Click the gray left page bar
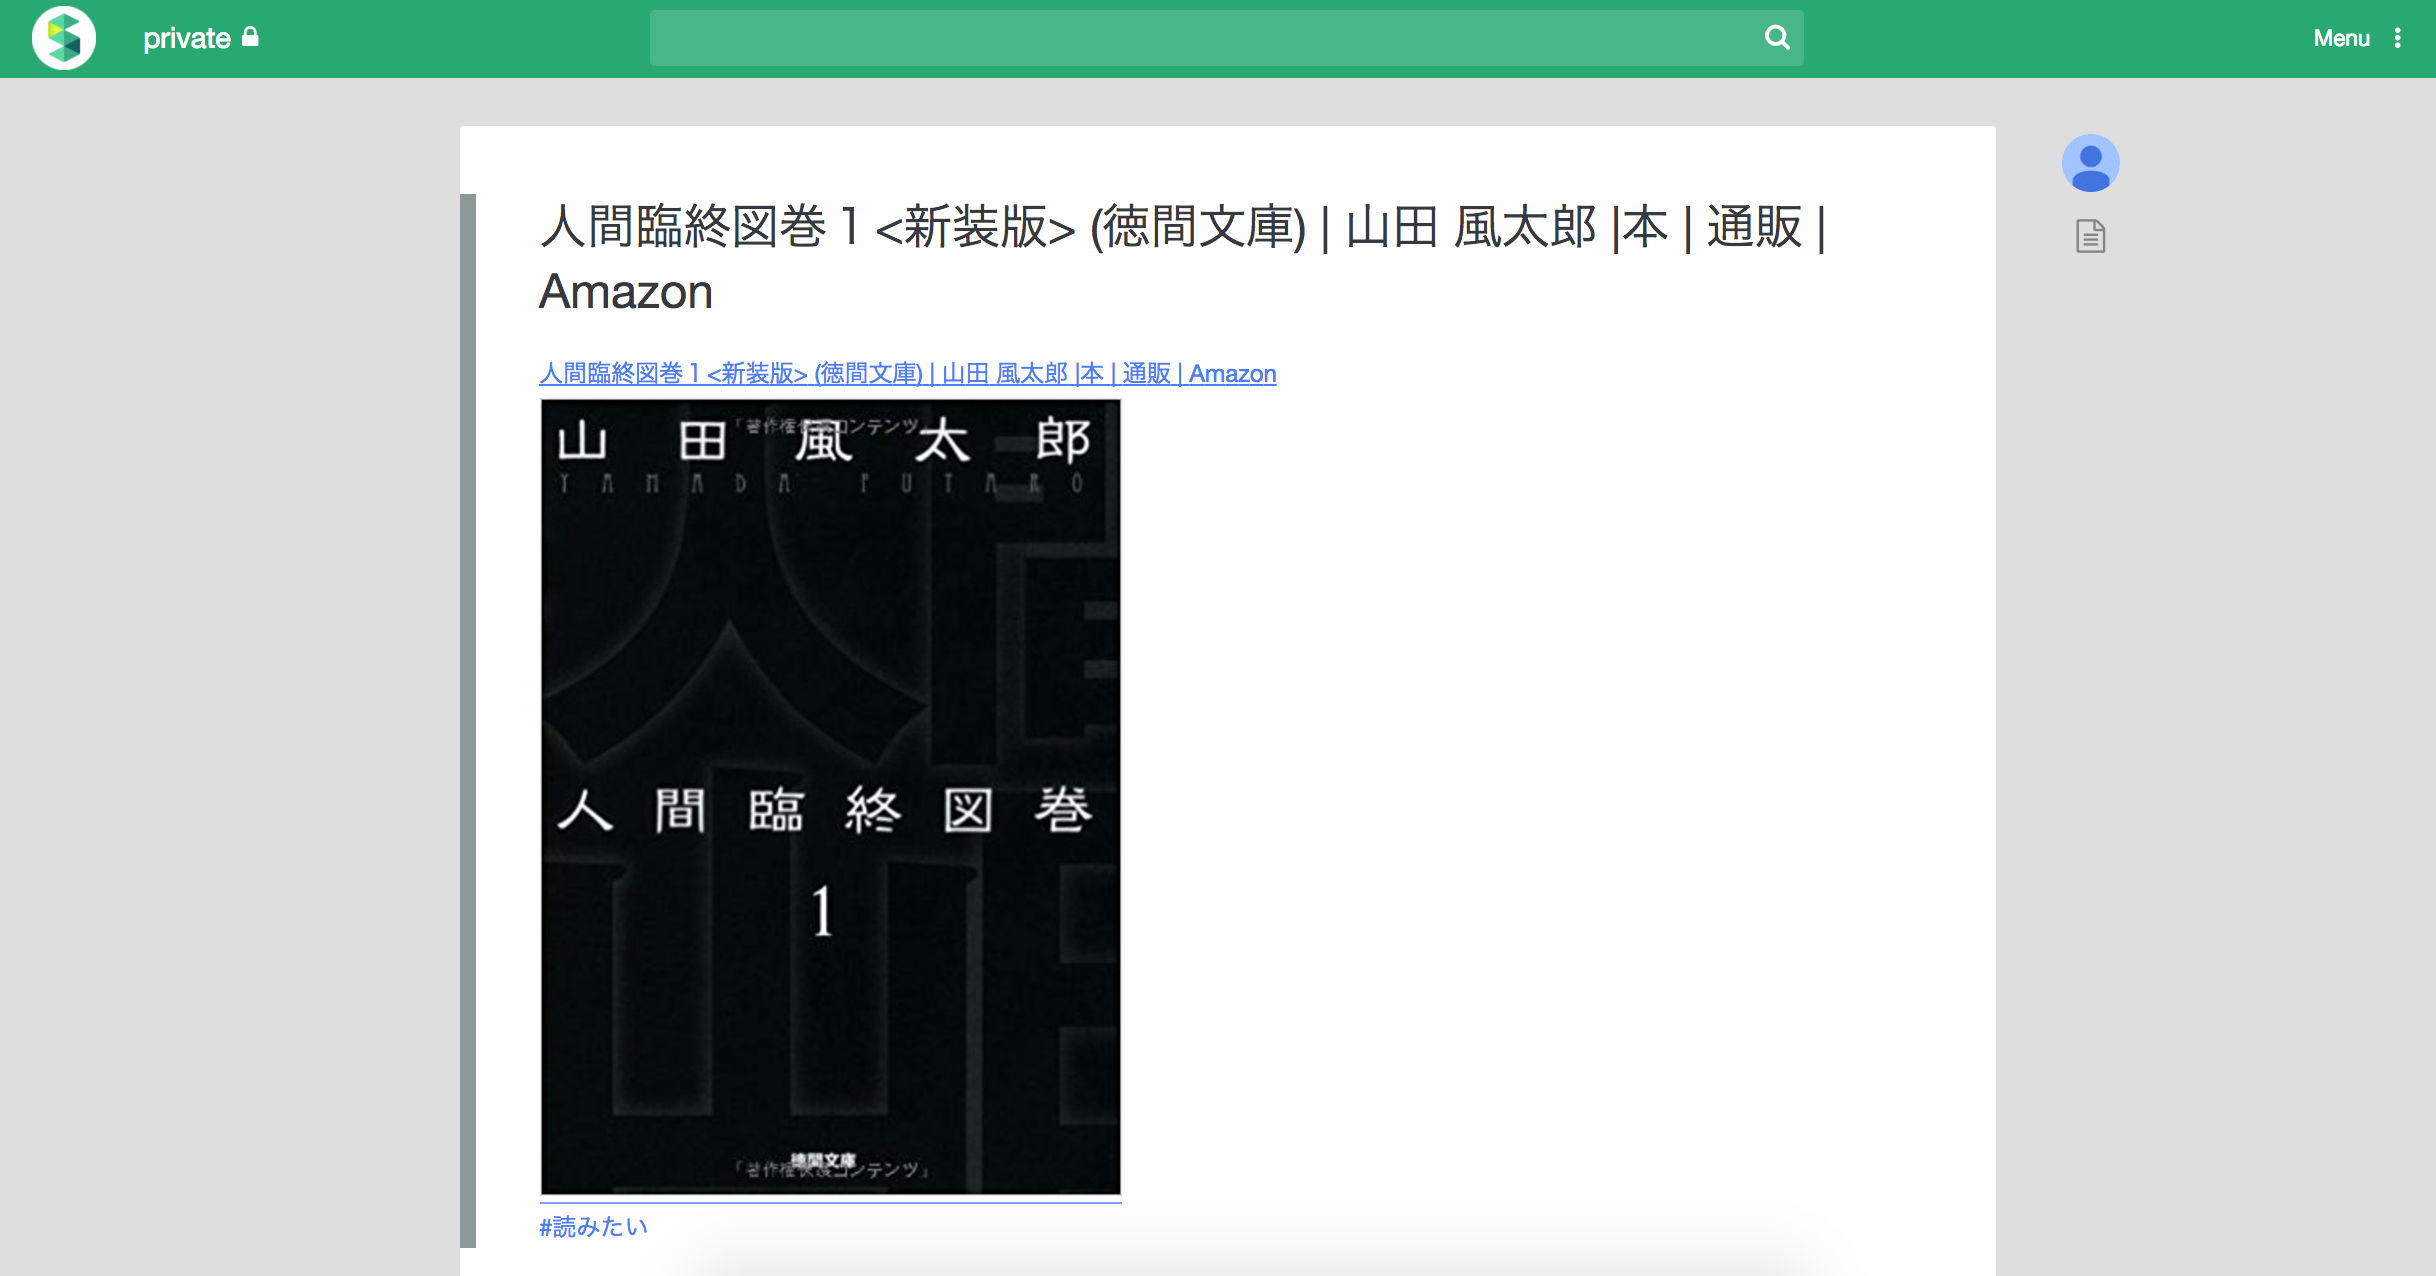The image size is (2436, 1276). click(x=467, y=720)
